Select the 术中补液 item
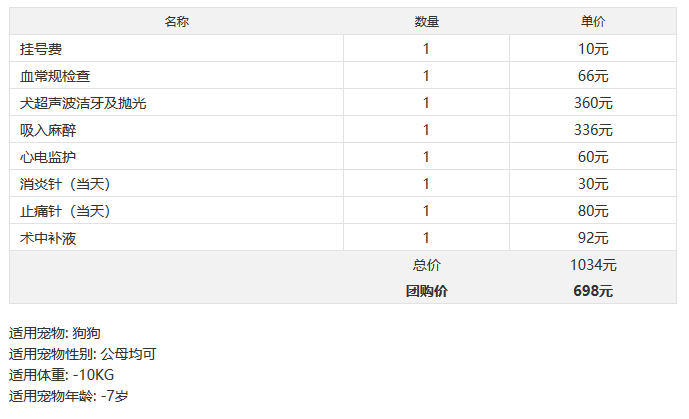 48,238
